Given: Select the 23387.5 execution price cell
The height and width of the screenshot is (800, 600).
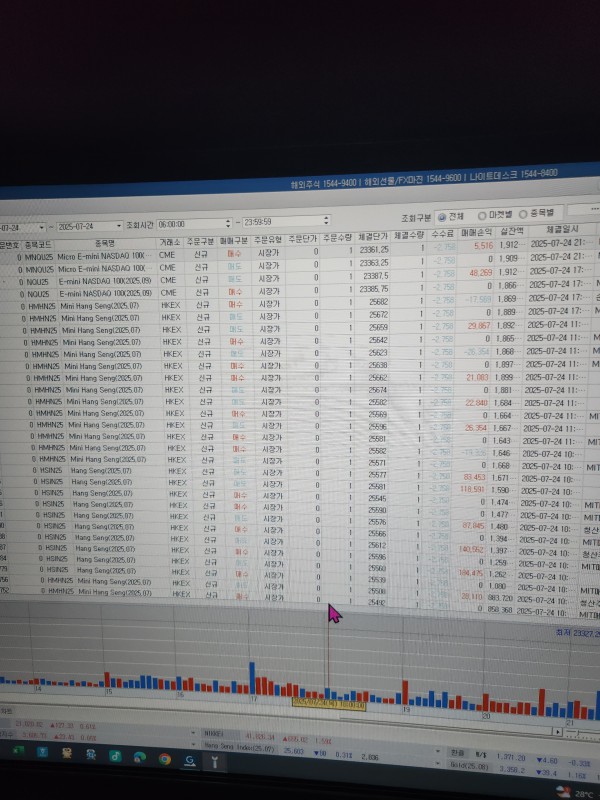Looking at the screenshot, I should pos(374,276).
